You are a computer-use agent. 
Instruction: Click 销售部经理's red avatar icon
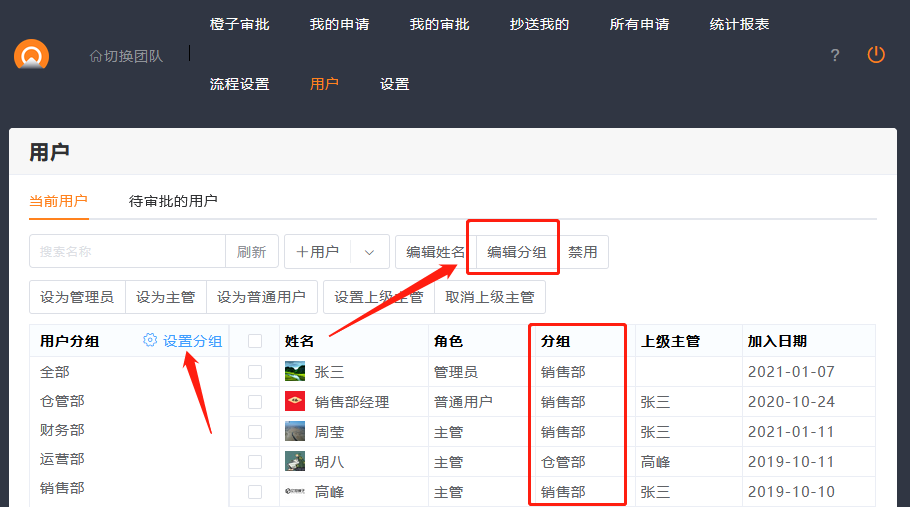(295, 402)
